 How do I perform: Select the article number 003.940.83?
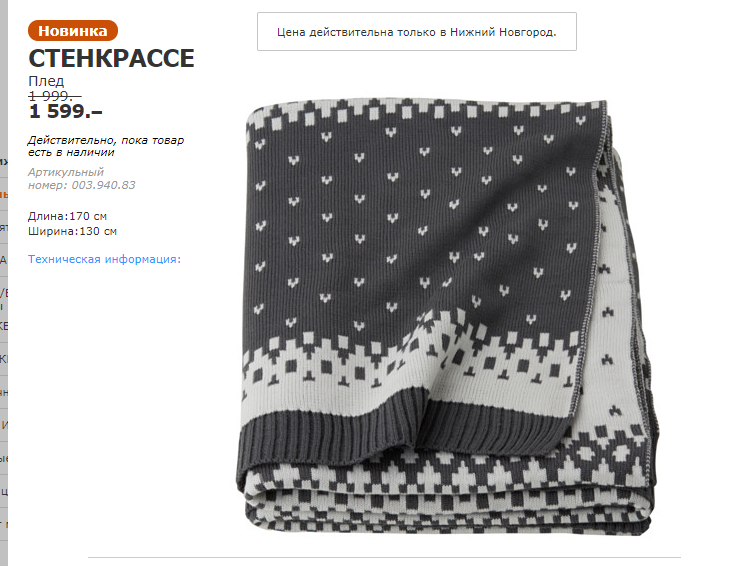pyautogui.click(x=103, y=185)
